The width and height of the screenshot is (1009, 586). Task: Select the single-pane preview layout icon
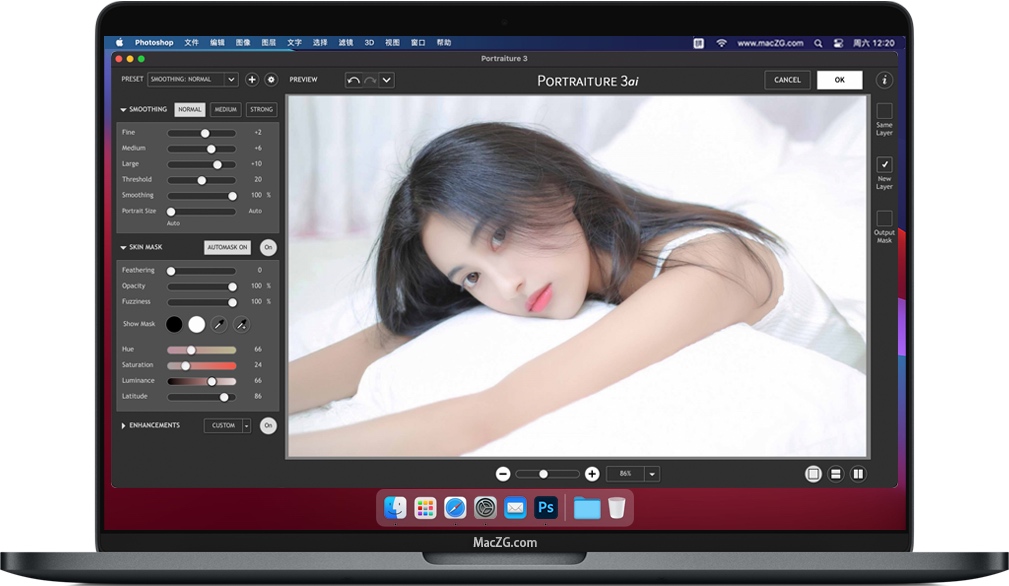click(x=813, y=474)
